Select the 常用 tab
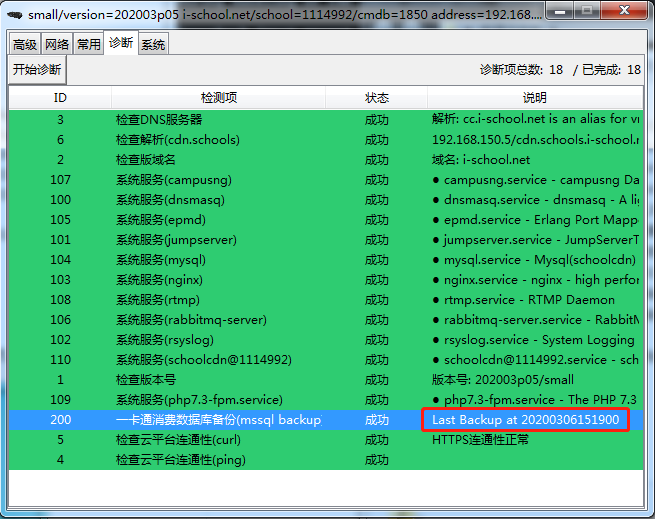655x519 pixels. [x=89, y=45]
